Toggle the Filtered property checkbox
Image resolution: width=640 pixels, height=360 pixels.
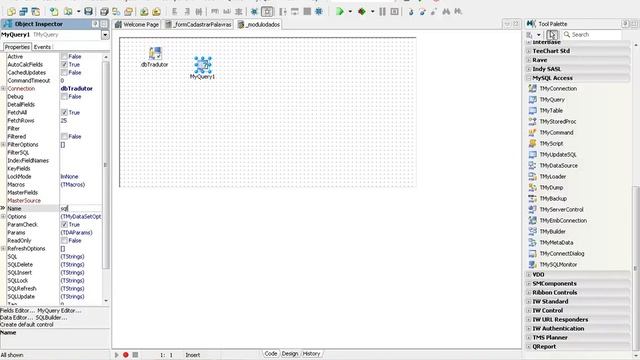tap(64, 136)
